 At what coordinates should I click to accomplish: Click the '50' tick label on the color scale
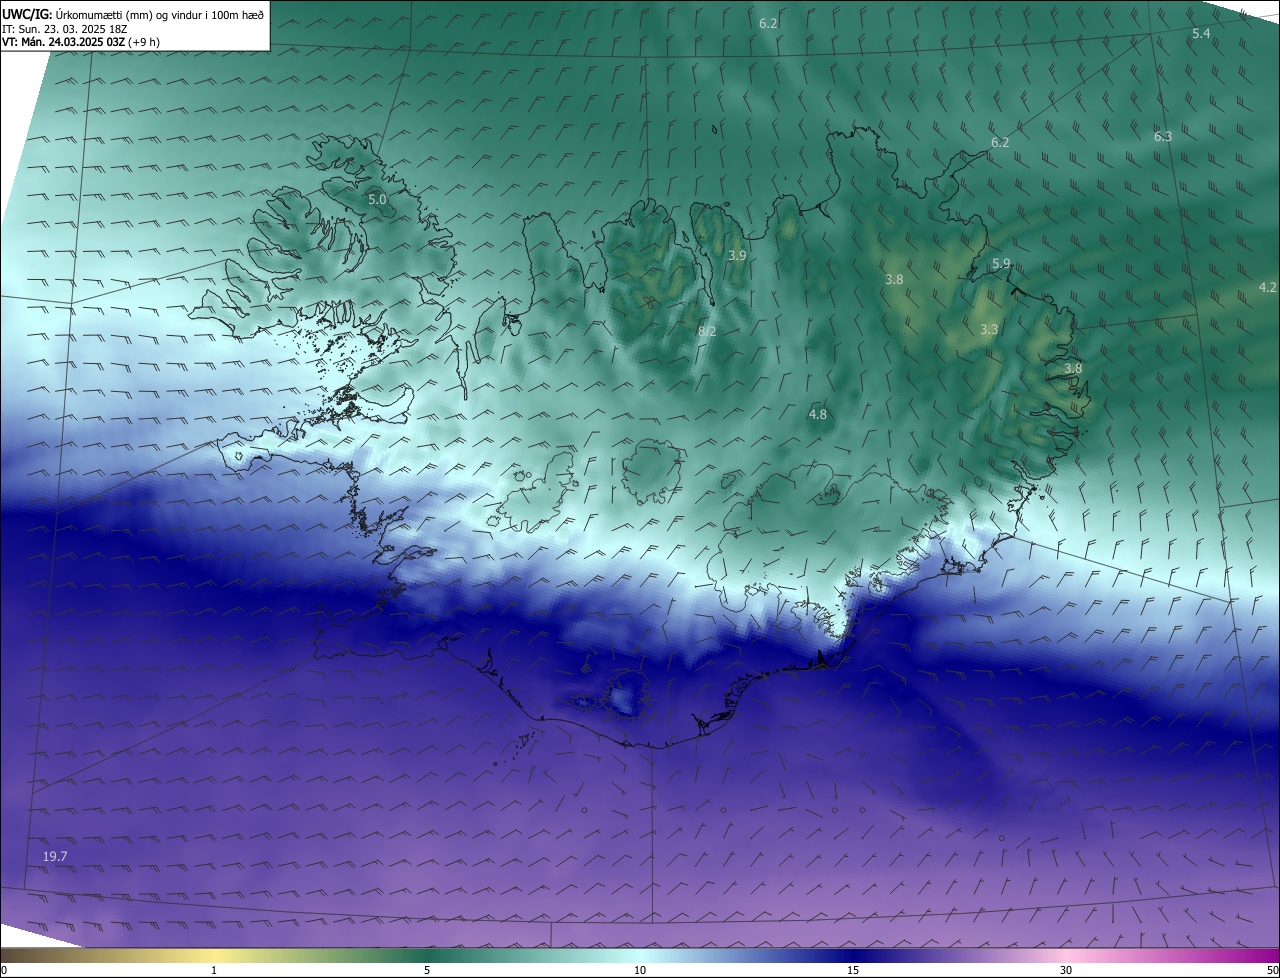(x=1271, y=970)
